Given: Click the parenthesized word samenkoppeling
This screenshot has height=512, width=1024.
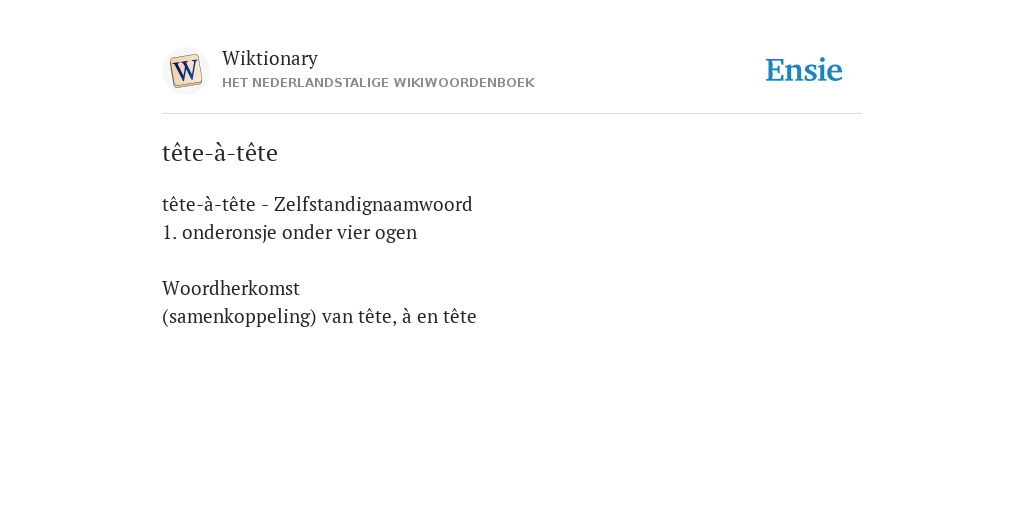Looking at the screenshot, I should click(x=239, y=317).
